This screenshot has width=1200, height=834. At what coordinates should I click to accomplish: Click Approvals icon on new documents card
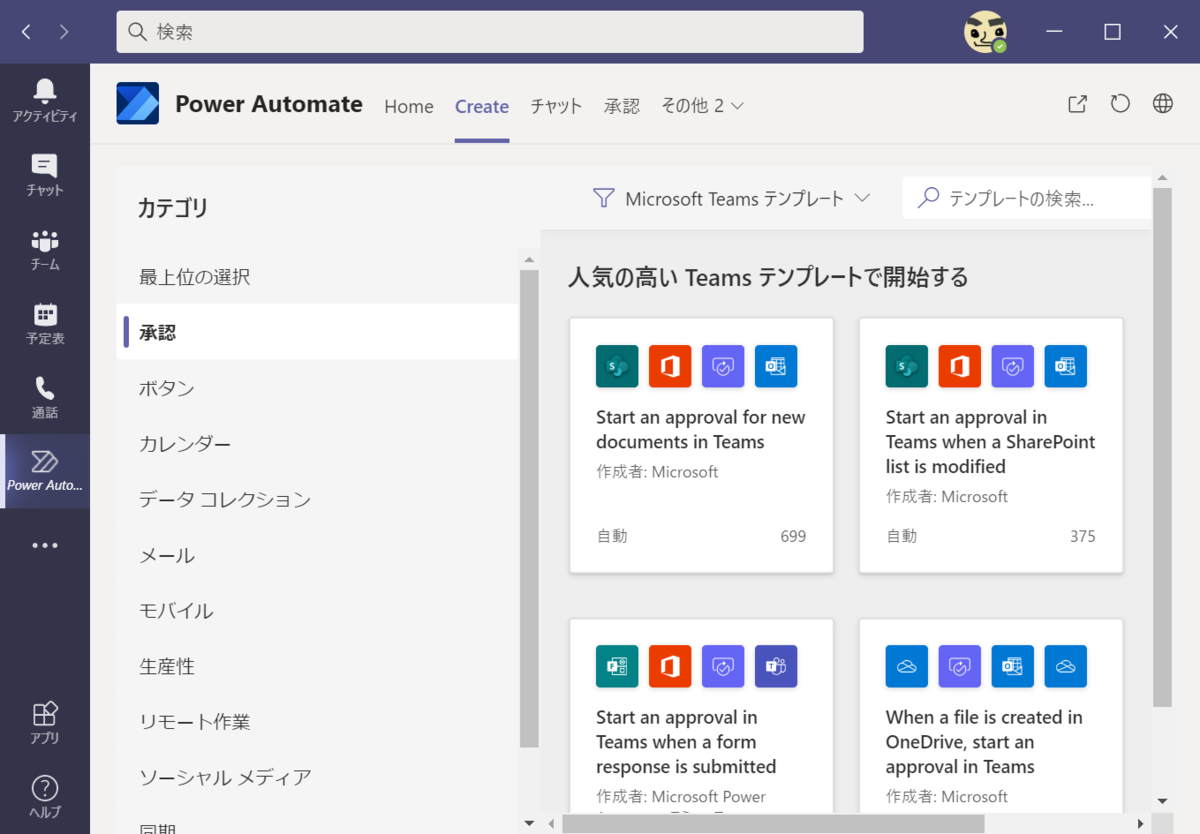point(723,366)
